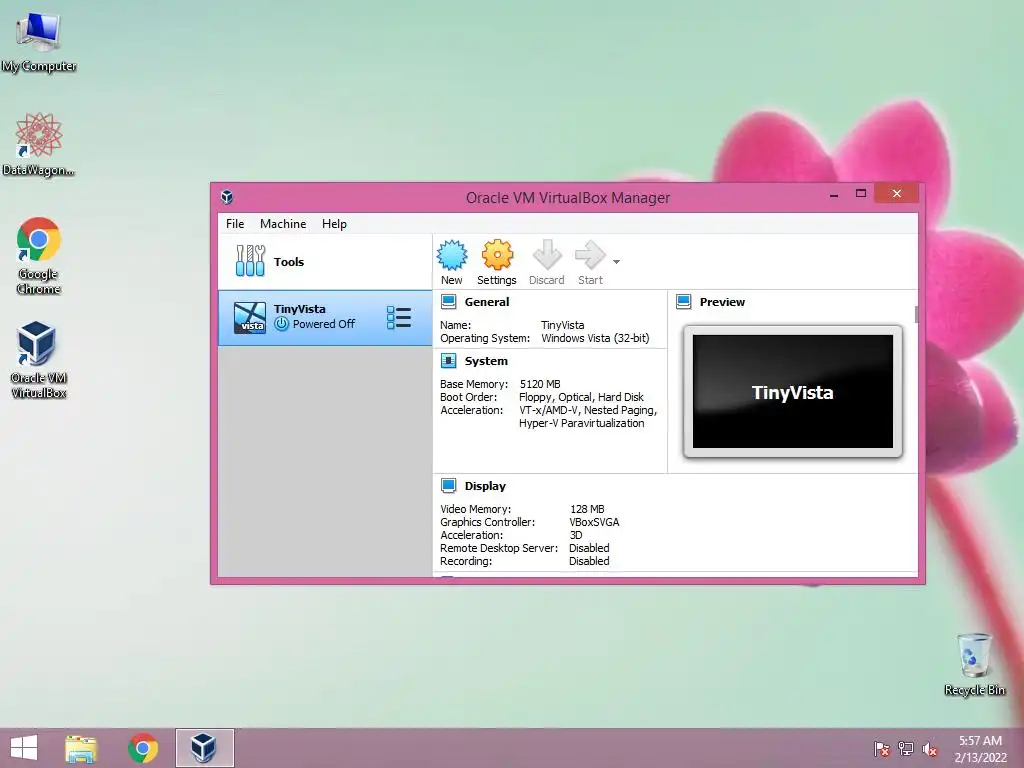Click the Action Center flag tray icon

coord(882,749)
